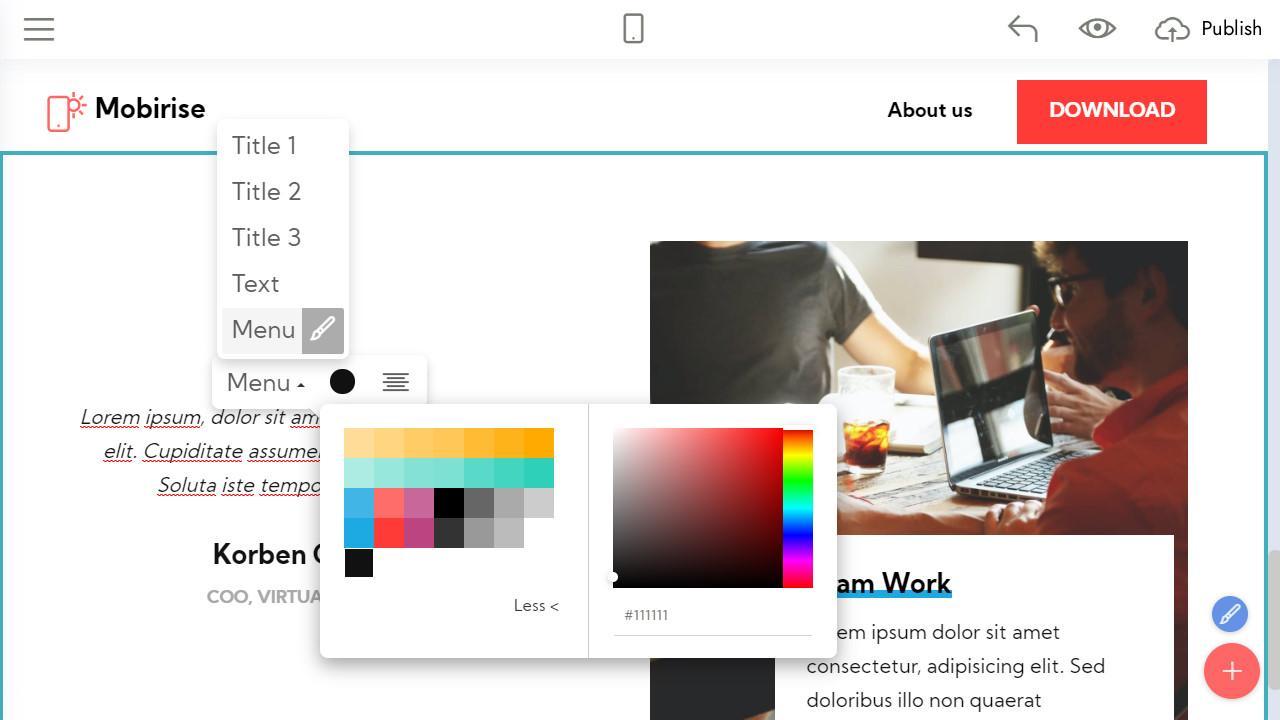Click the DOWNLOAD button

coord(1112,111)
